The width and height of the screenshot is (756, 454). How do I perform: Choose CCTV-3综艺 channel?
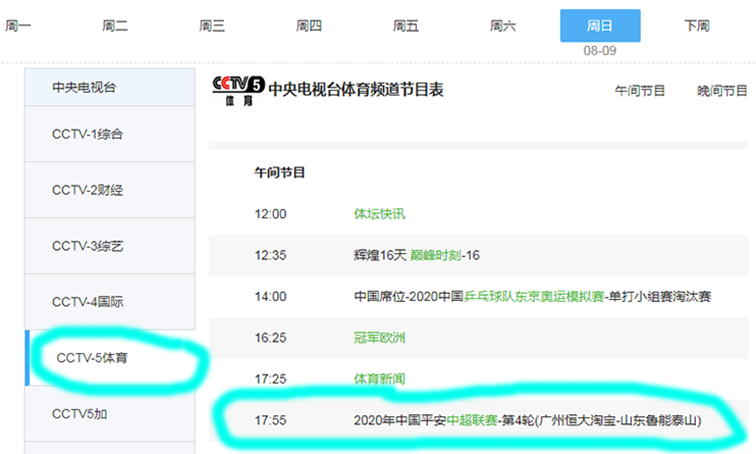pos(110,246)
